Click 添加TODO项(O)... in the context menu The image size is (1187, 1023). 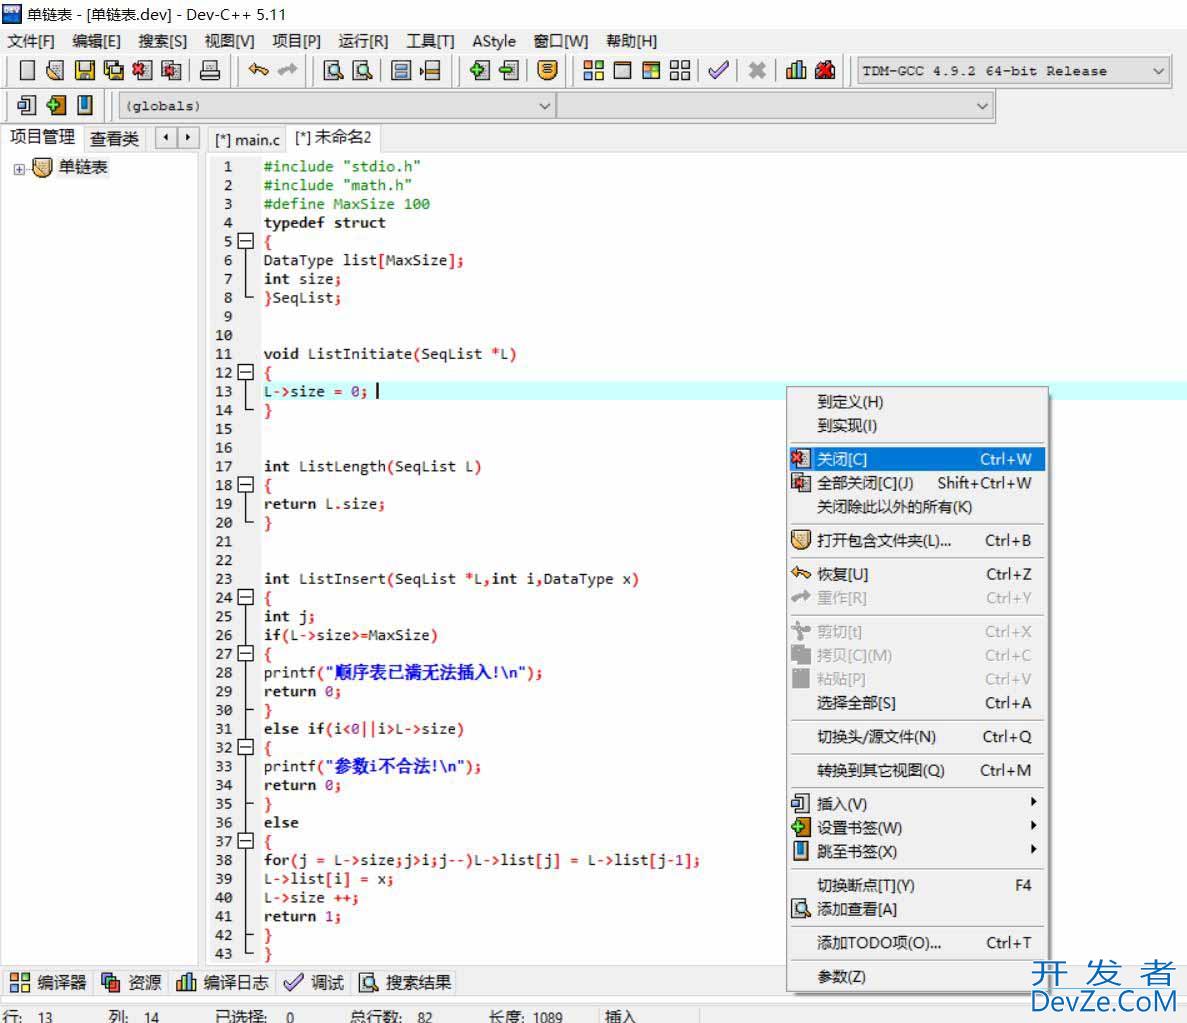917,943
